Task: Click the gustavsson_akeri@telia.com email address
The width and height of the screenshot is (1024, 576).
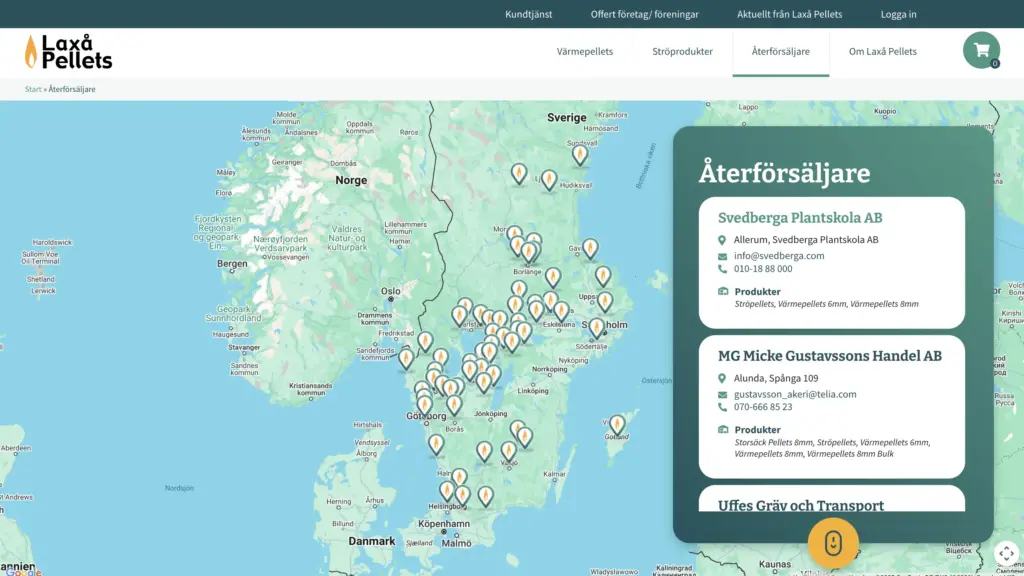Action: pos(794,394)
